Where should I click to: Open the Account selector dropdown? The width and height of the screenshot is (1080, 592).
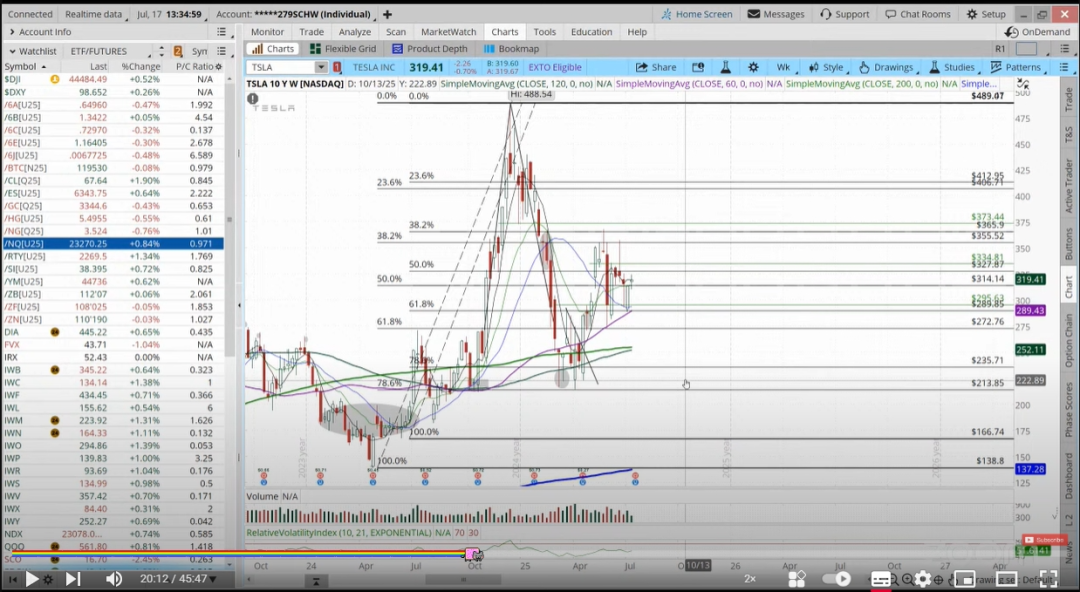point(293,14)
